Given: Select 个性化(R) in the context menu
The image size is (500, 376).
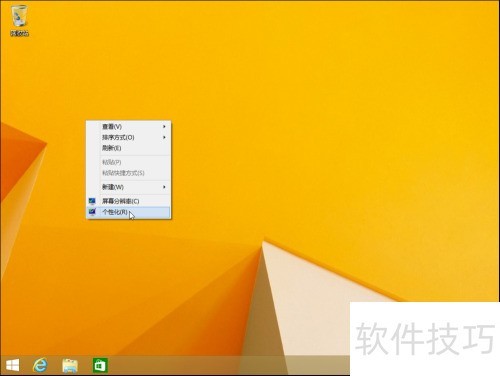Looking at the screenshot, I should [x=129, y=212].
